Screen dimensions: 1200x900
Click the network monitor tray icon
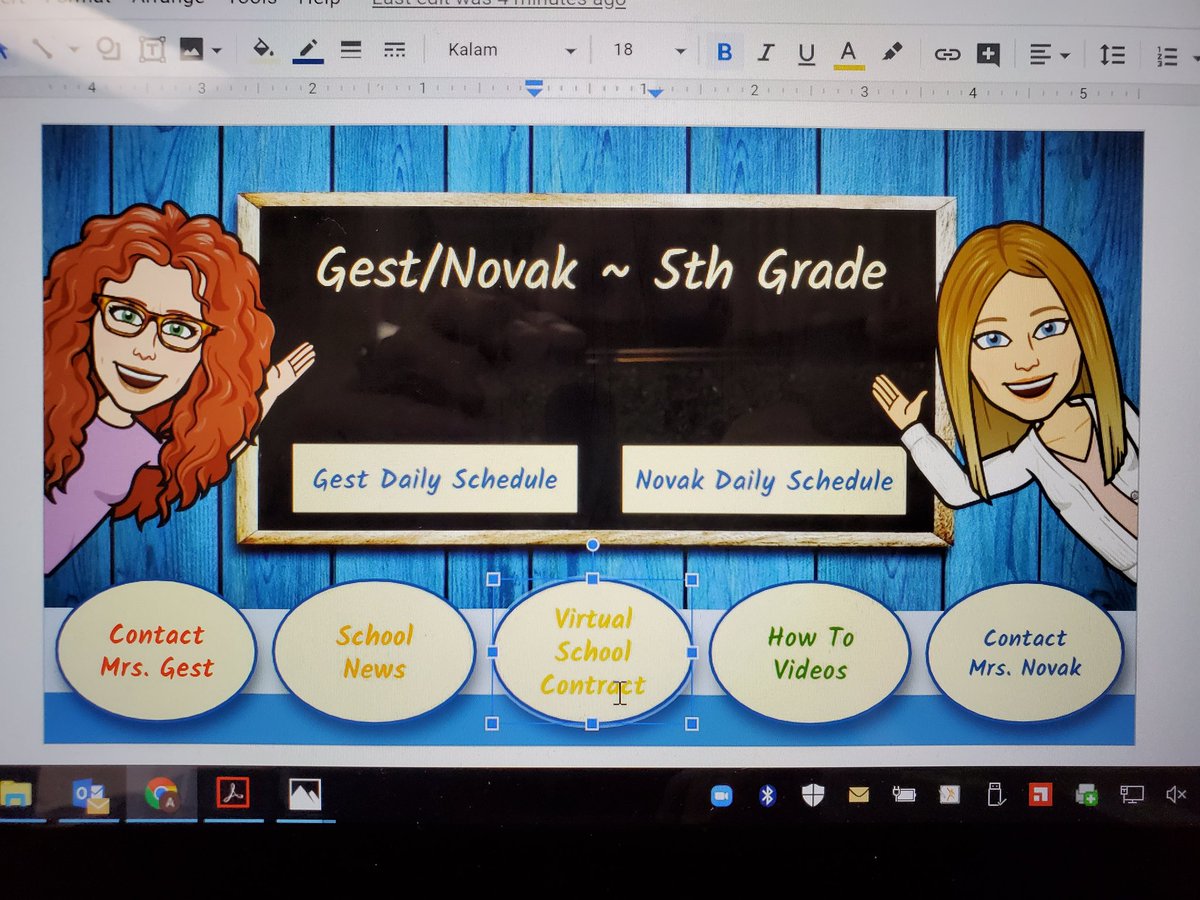coord(1131,796)
